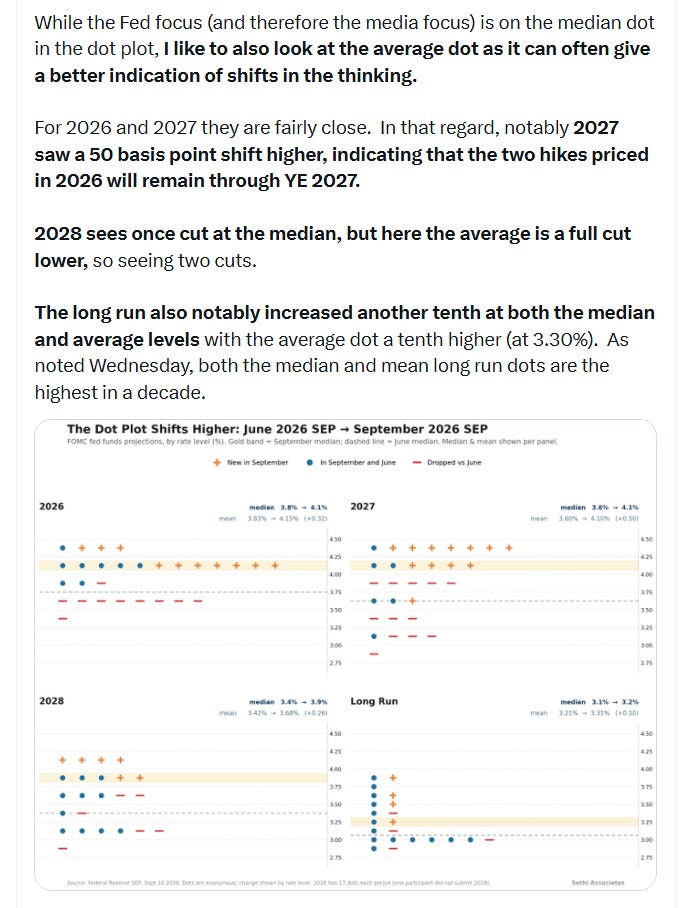Click the Federal Reserve SEP source footnote
Viewport: 681px width, 908px height.
(278, 883)
